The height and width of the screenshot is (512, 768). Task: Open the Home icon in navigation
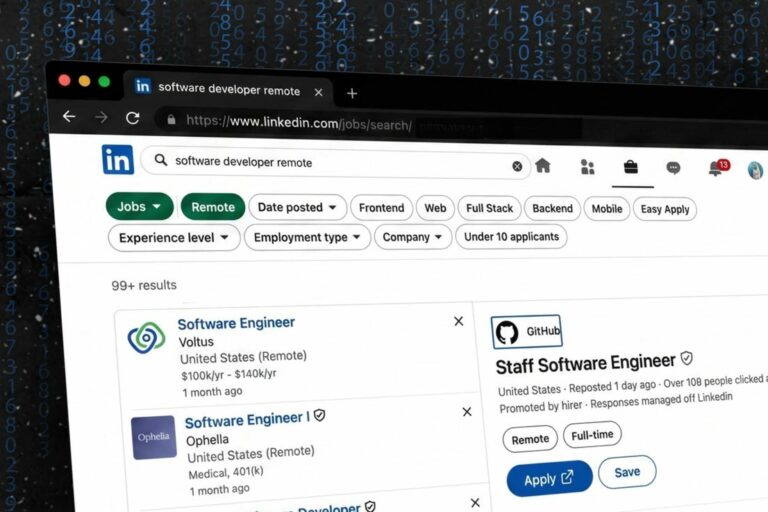[x=543, y=166]
